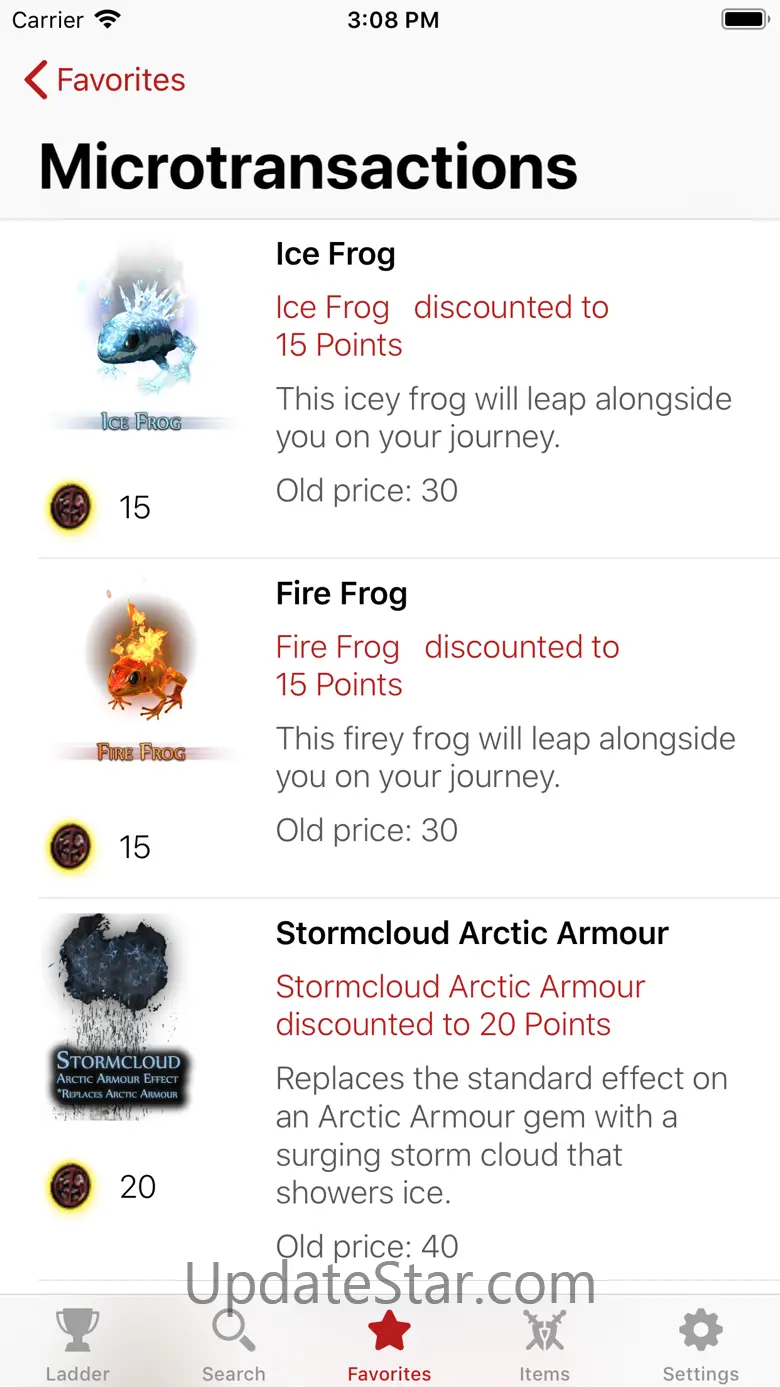780x1387 pixels.
Task: Tap Fire Frog discounted to 15 Points
Action: [x=448, y=666]
